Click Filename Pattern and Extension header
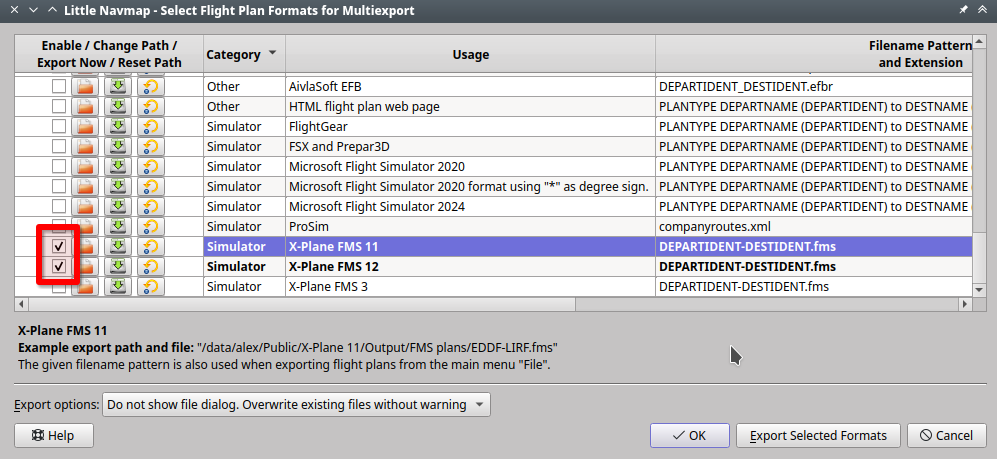This screenshot has height=459, width=997. (x=814, y=54)
